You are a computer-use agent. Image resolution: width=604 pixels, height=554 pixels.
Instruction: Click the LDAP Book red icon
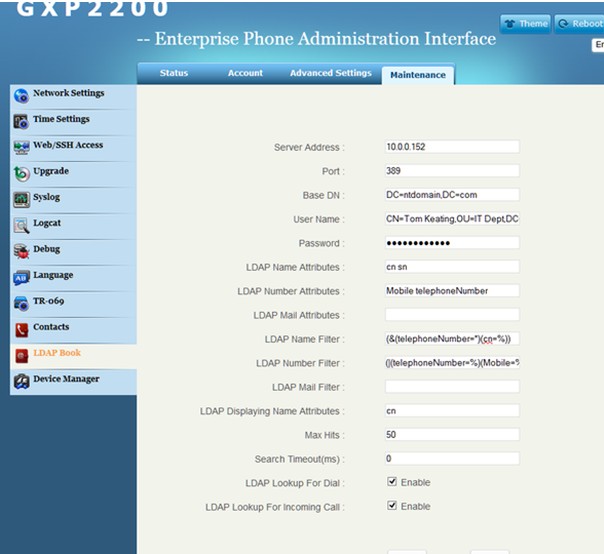click(x=22, y=356)
